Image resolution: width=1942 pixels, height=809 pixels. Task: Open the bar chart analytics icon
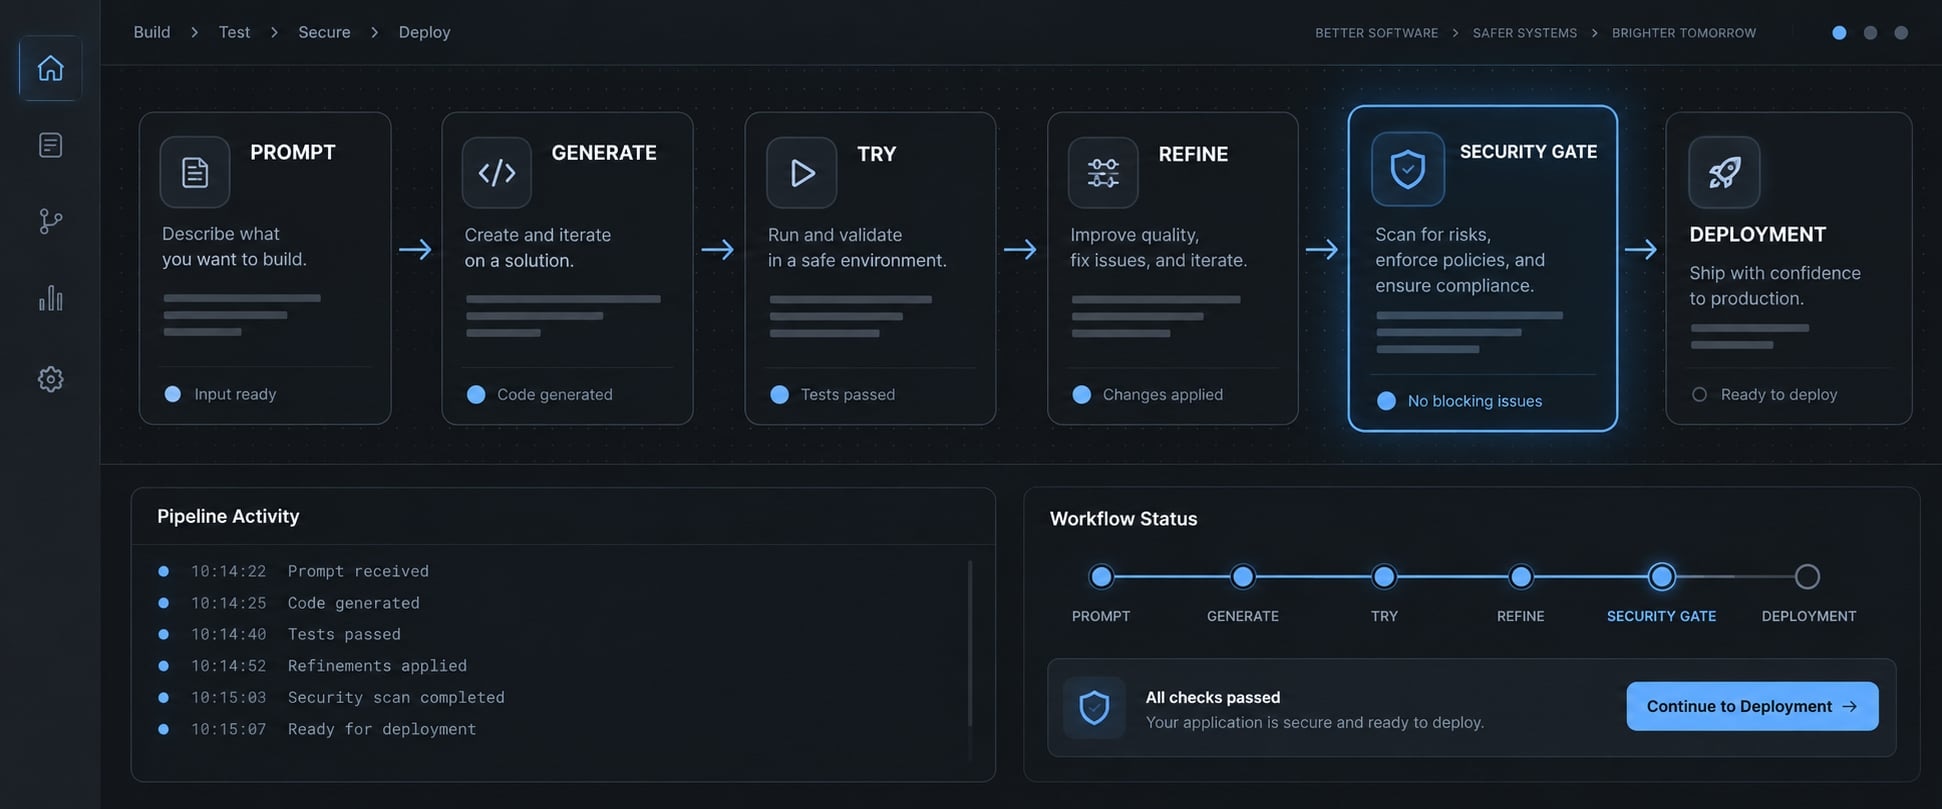(50, 298)
